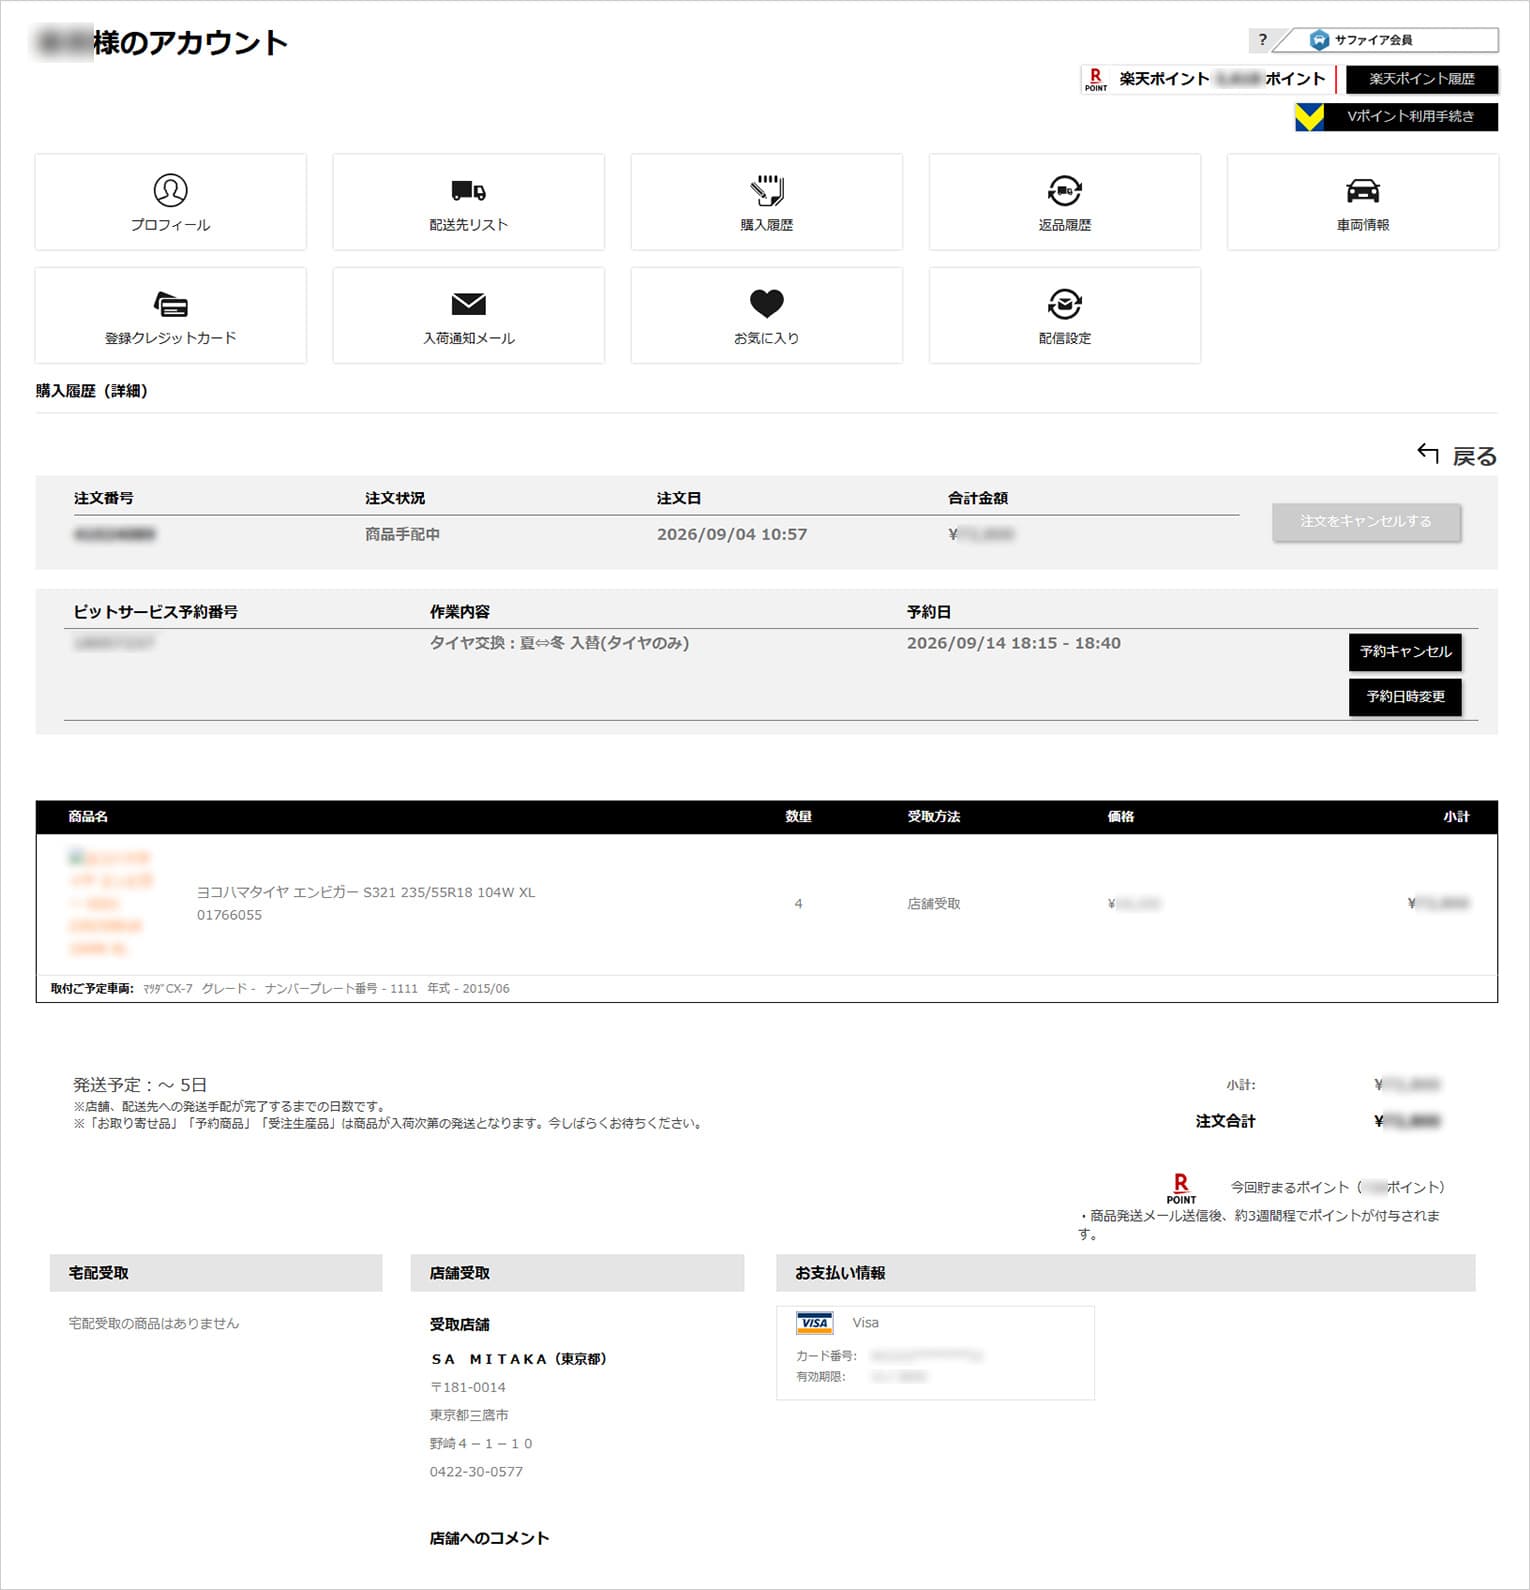Viewport: 1530px width, 1590px height.
Task: Click 予約キャンセル button
Action: [1405, 651]
